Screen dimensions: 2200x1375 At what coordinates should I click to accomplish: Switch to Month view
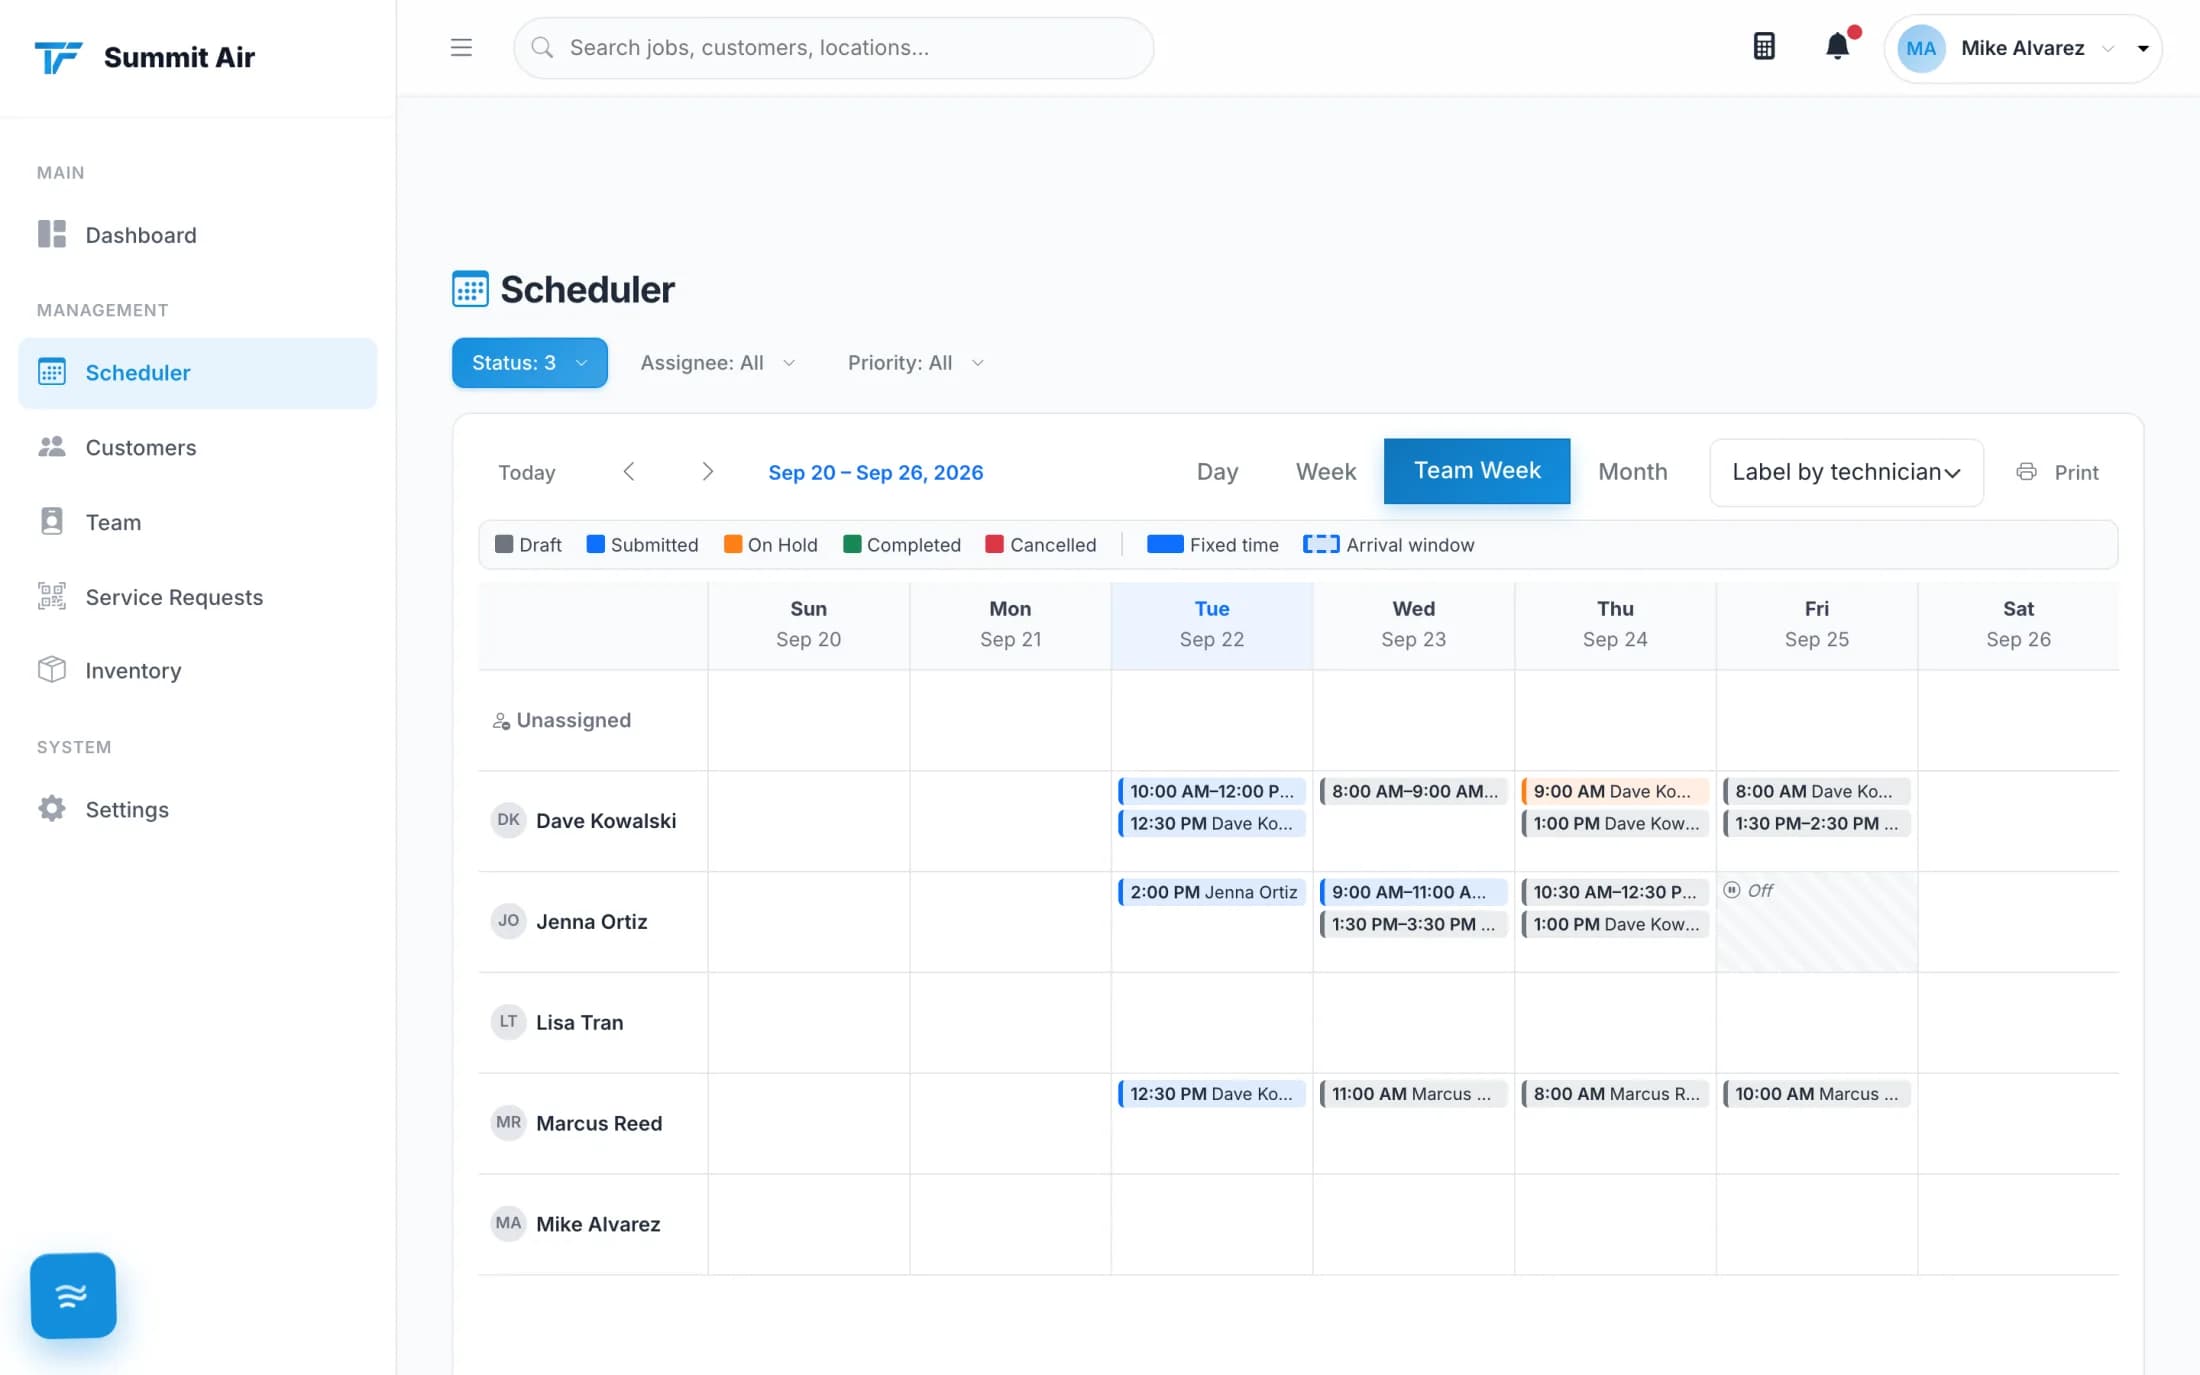pos(1632,471)
